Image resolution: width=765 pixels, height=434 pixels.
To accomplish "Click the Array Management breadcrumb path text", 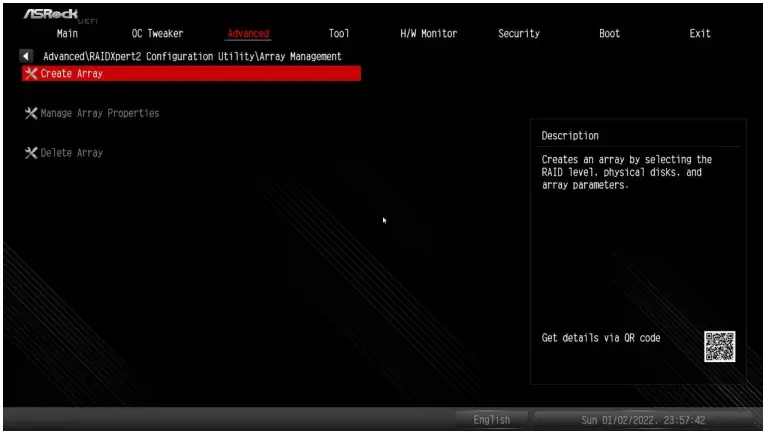I will pyautogui.click(x=192, y=56).
